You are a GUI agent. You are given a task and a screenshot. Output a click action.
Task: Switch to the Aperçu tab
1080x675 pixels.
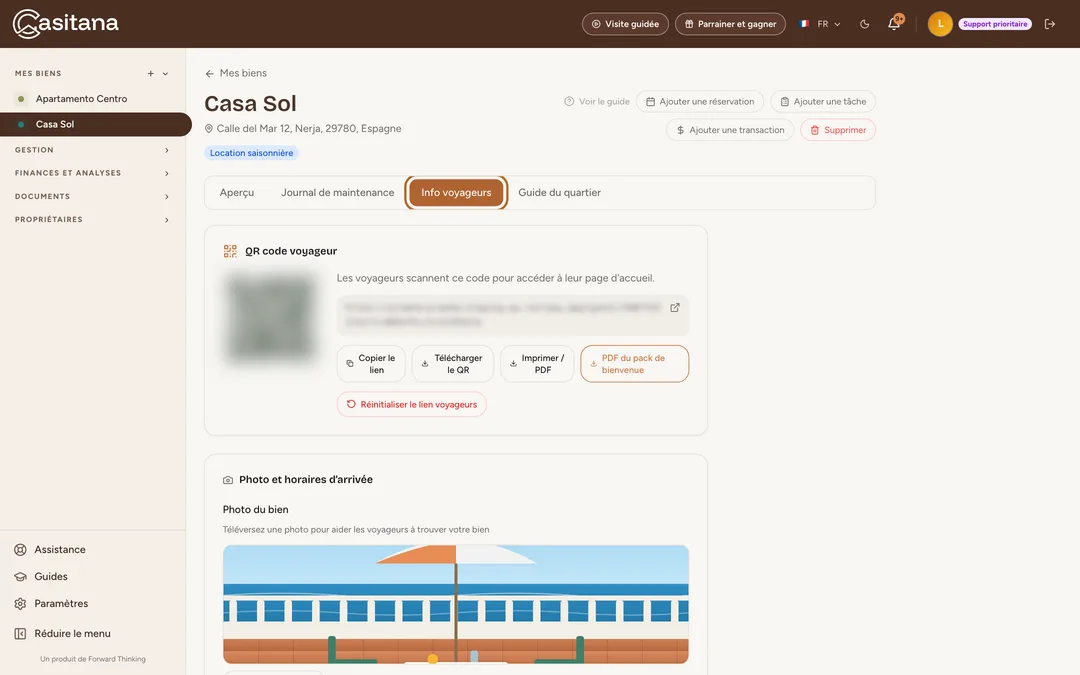[x=237, y=193]
